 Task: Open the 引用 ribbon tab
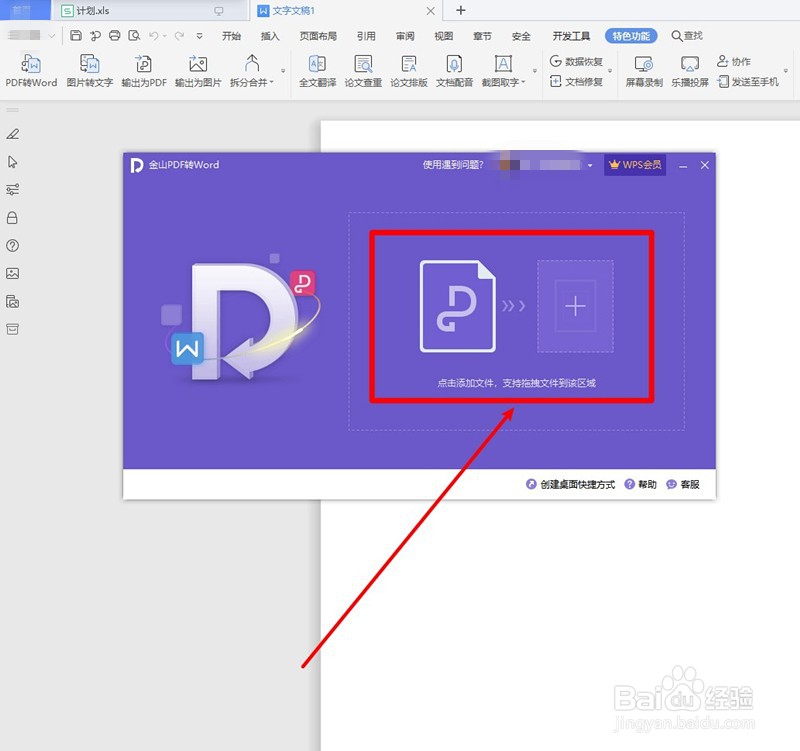point(366,36)
